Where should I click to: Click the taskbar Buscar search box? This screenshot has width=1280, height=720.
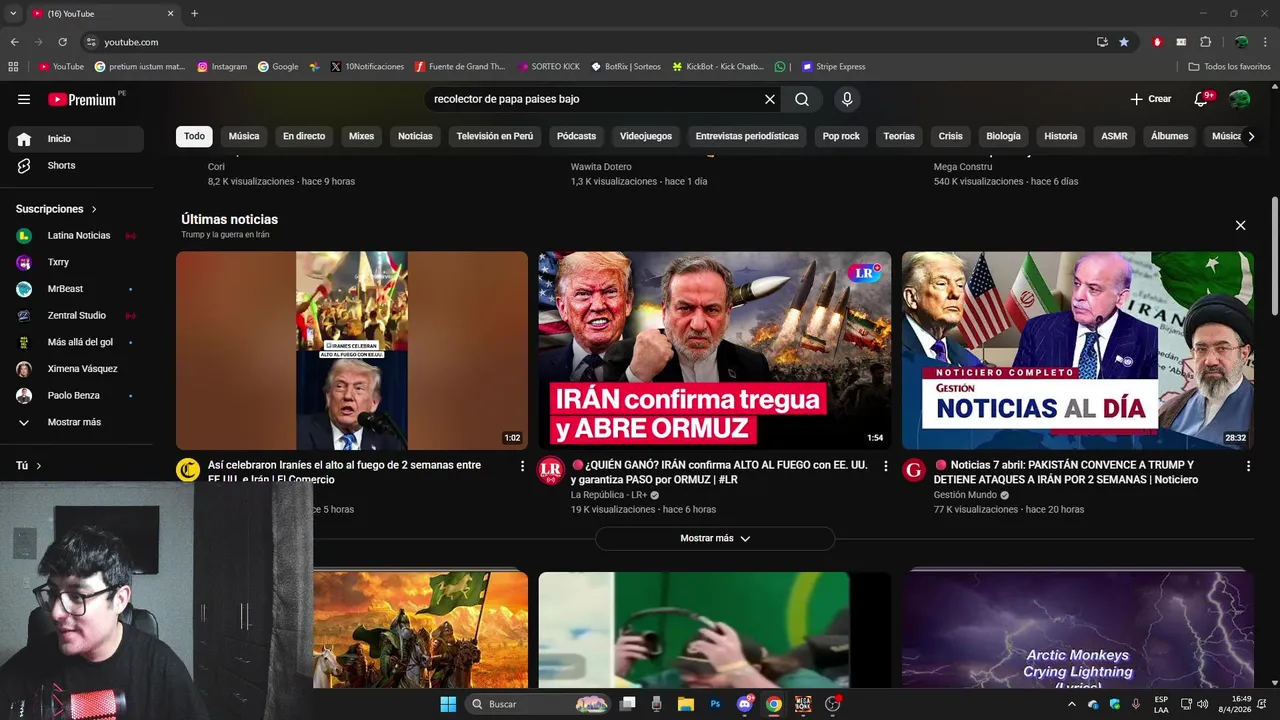540,704
